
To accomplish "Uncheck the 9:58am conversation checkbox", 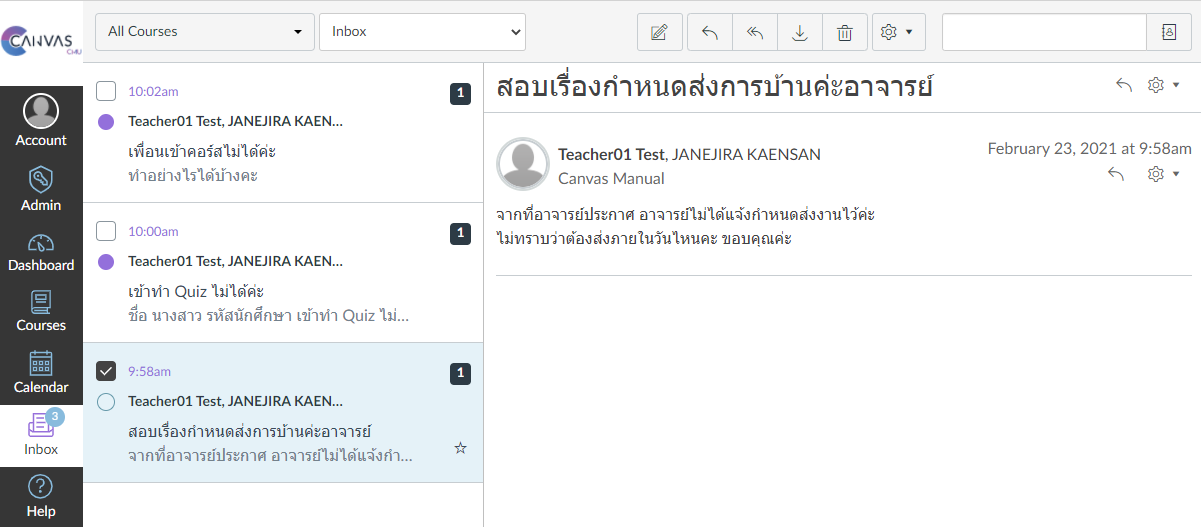I will pos(106,371).
